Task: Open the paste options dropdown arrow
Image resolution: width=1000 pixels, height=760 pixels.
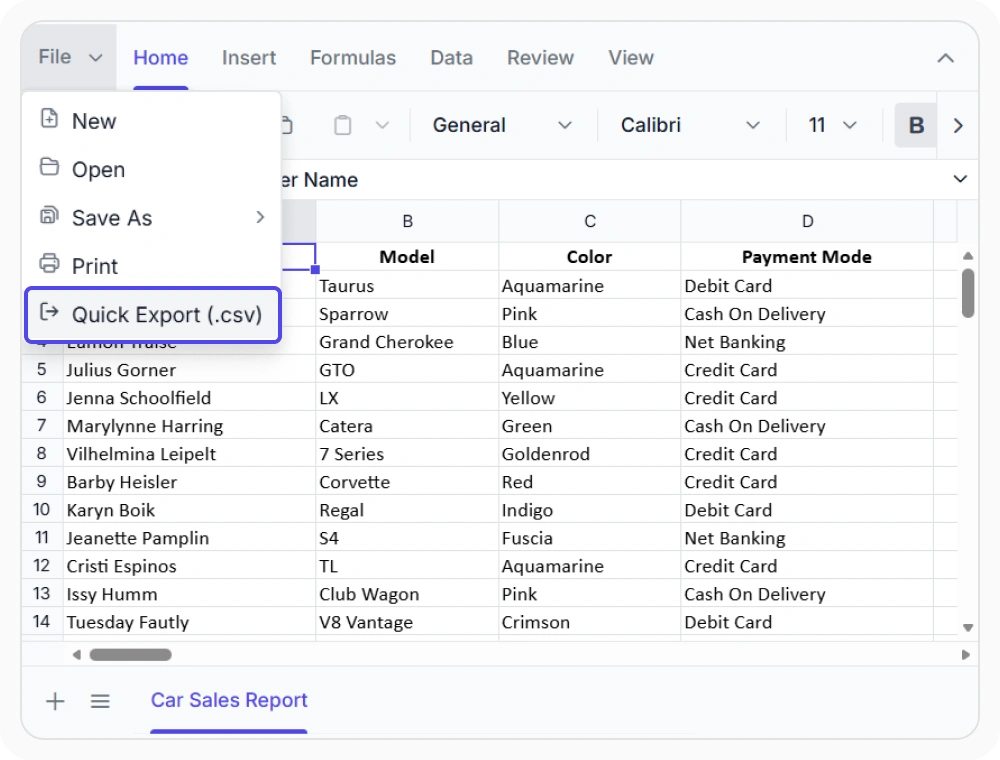Action: 382,126
